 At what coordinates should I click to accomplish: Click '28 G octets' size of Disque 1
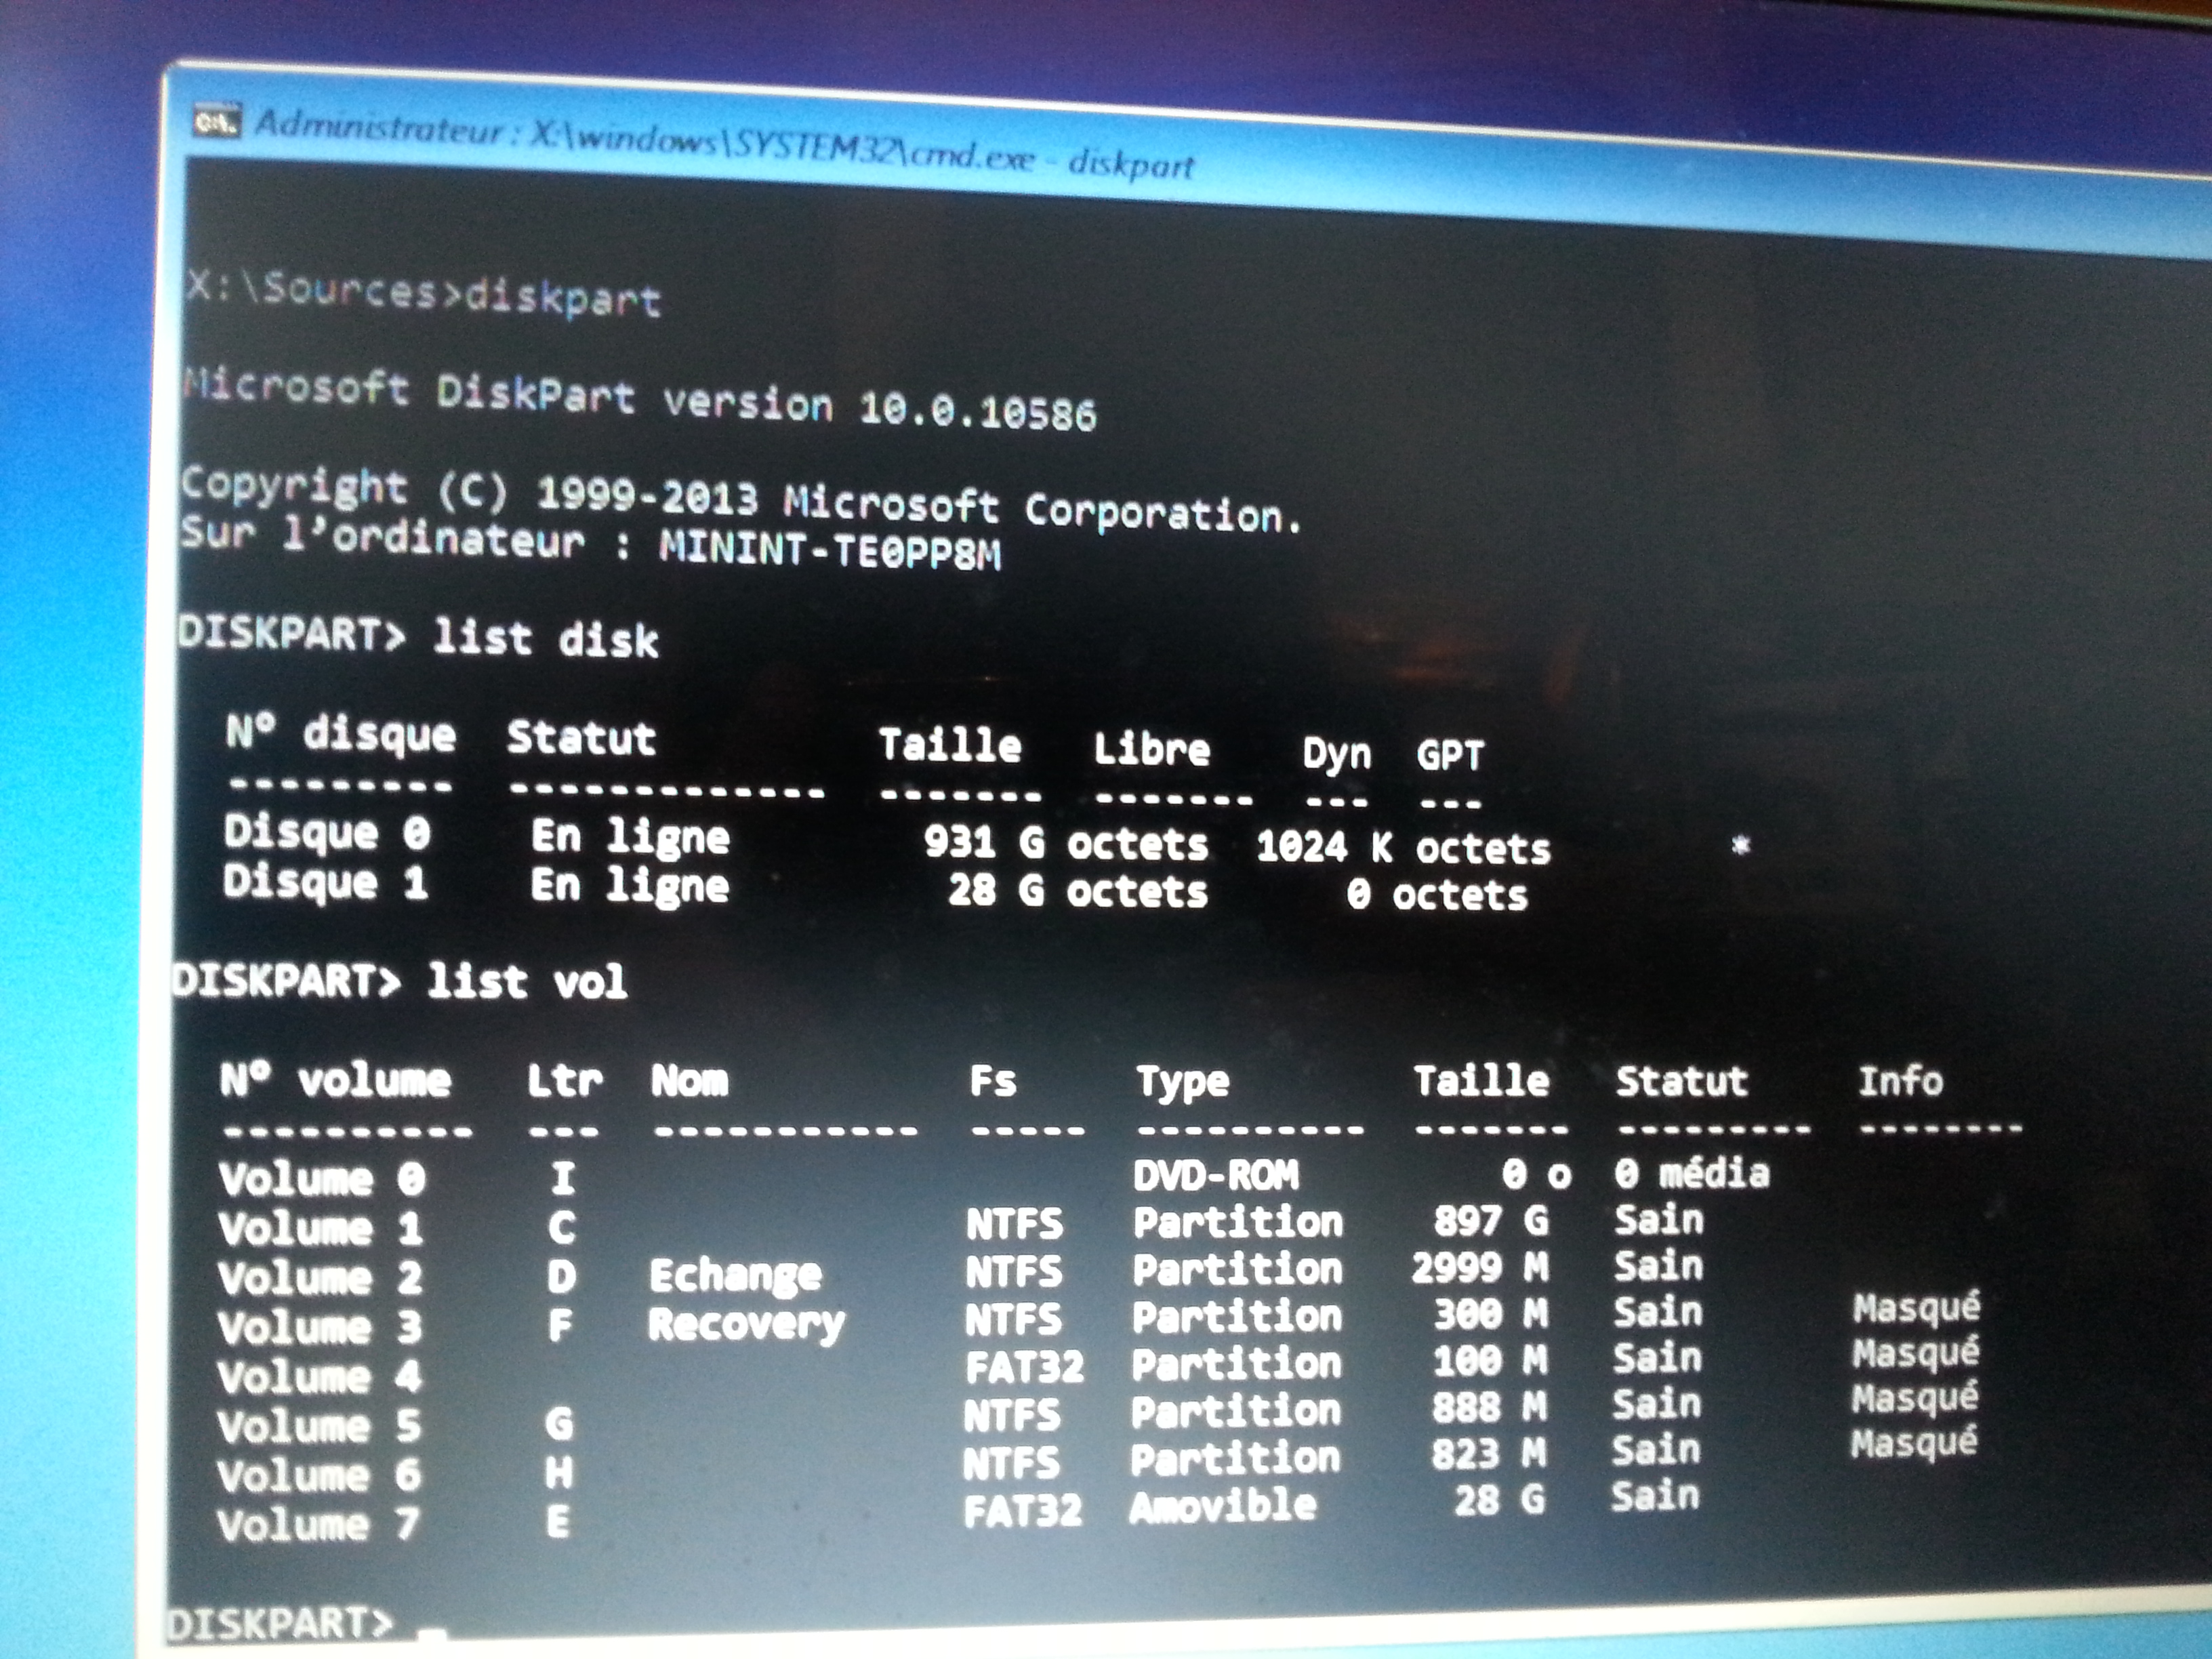click(x=1077, y=890)
